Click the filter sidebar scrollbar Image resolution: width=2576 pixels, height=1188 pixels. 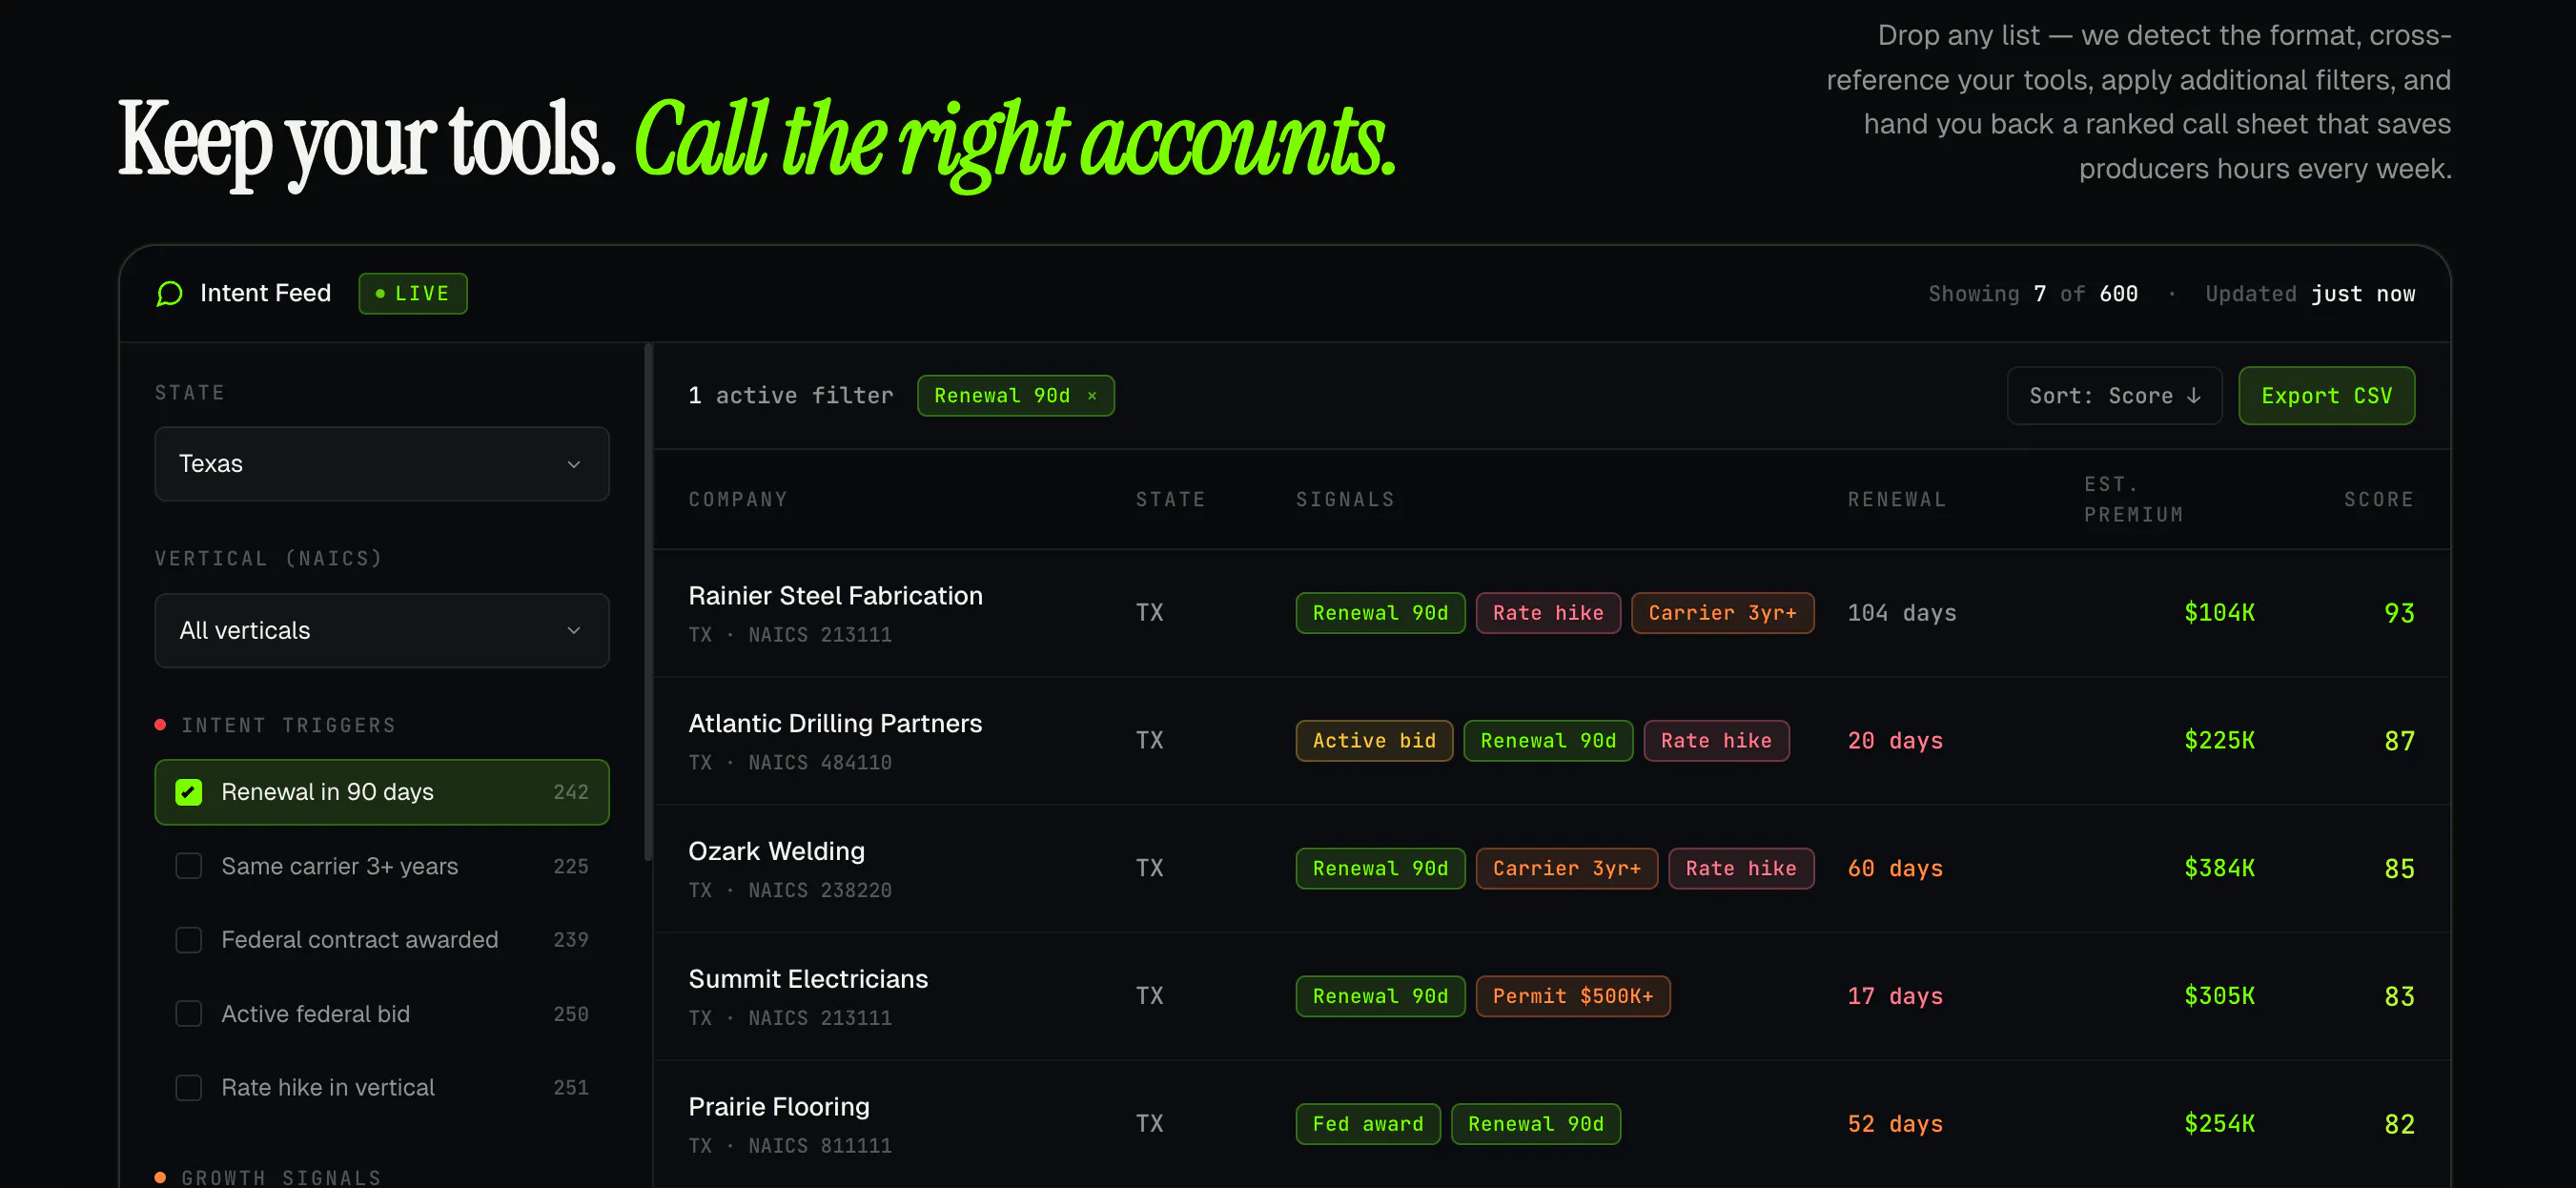pos(648,602)
